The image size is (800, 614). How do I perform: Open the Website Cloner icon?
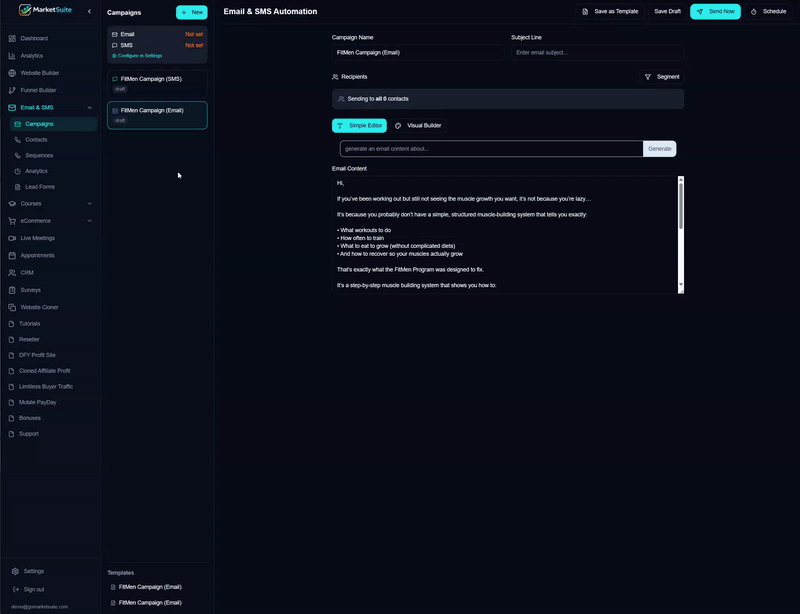pos(12,307)
